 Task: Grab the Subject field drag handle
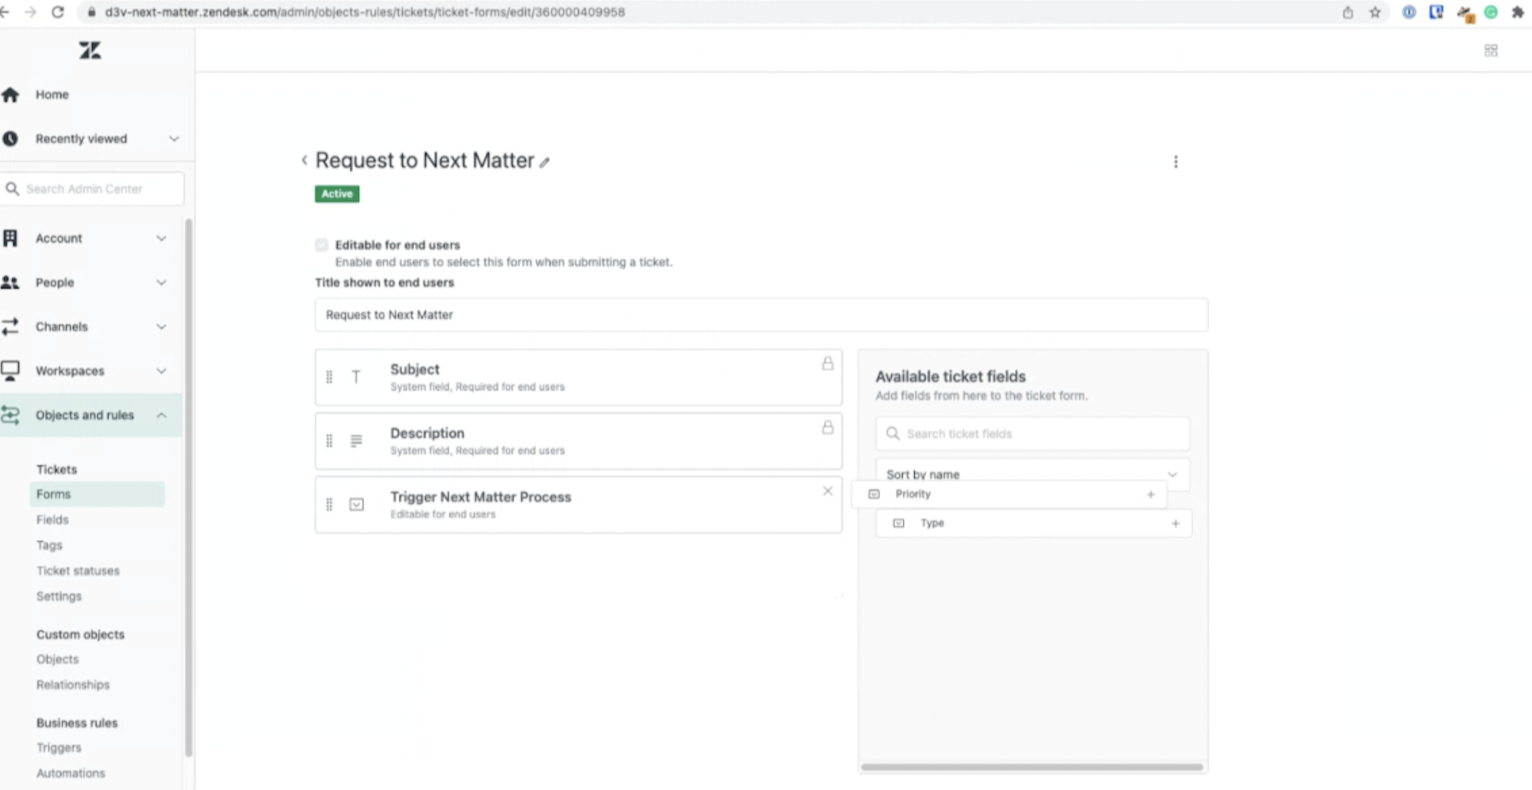click(329, 377)
